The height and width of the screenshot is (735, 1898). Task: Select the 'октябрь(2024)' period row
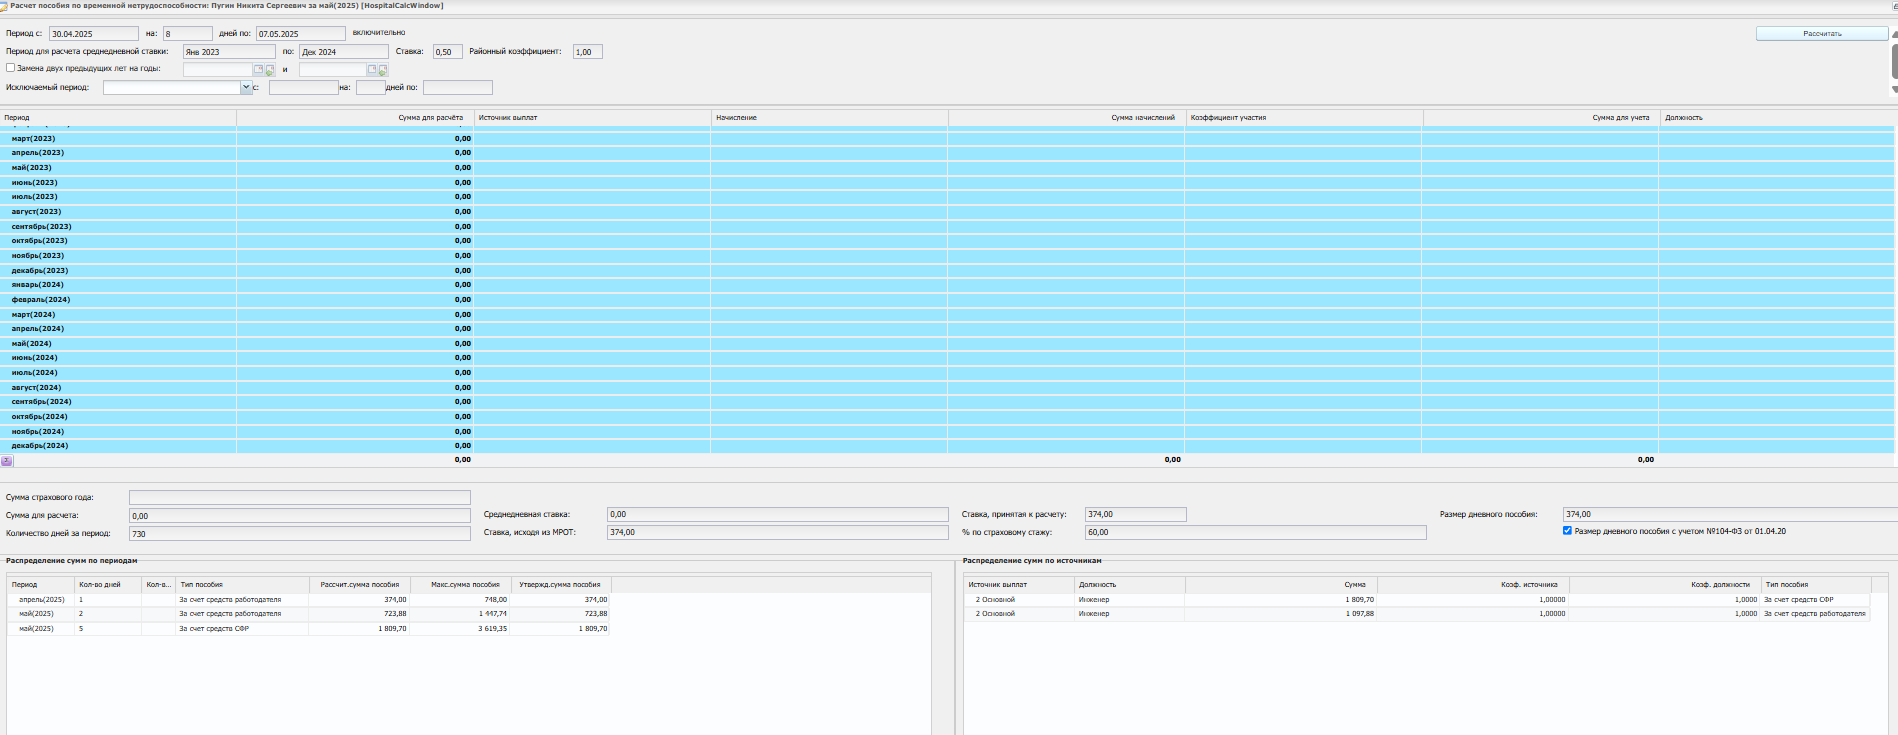pos(947,417)
